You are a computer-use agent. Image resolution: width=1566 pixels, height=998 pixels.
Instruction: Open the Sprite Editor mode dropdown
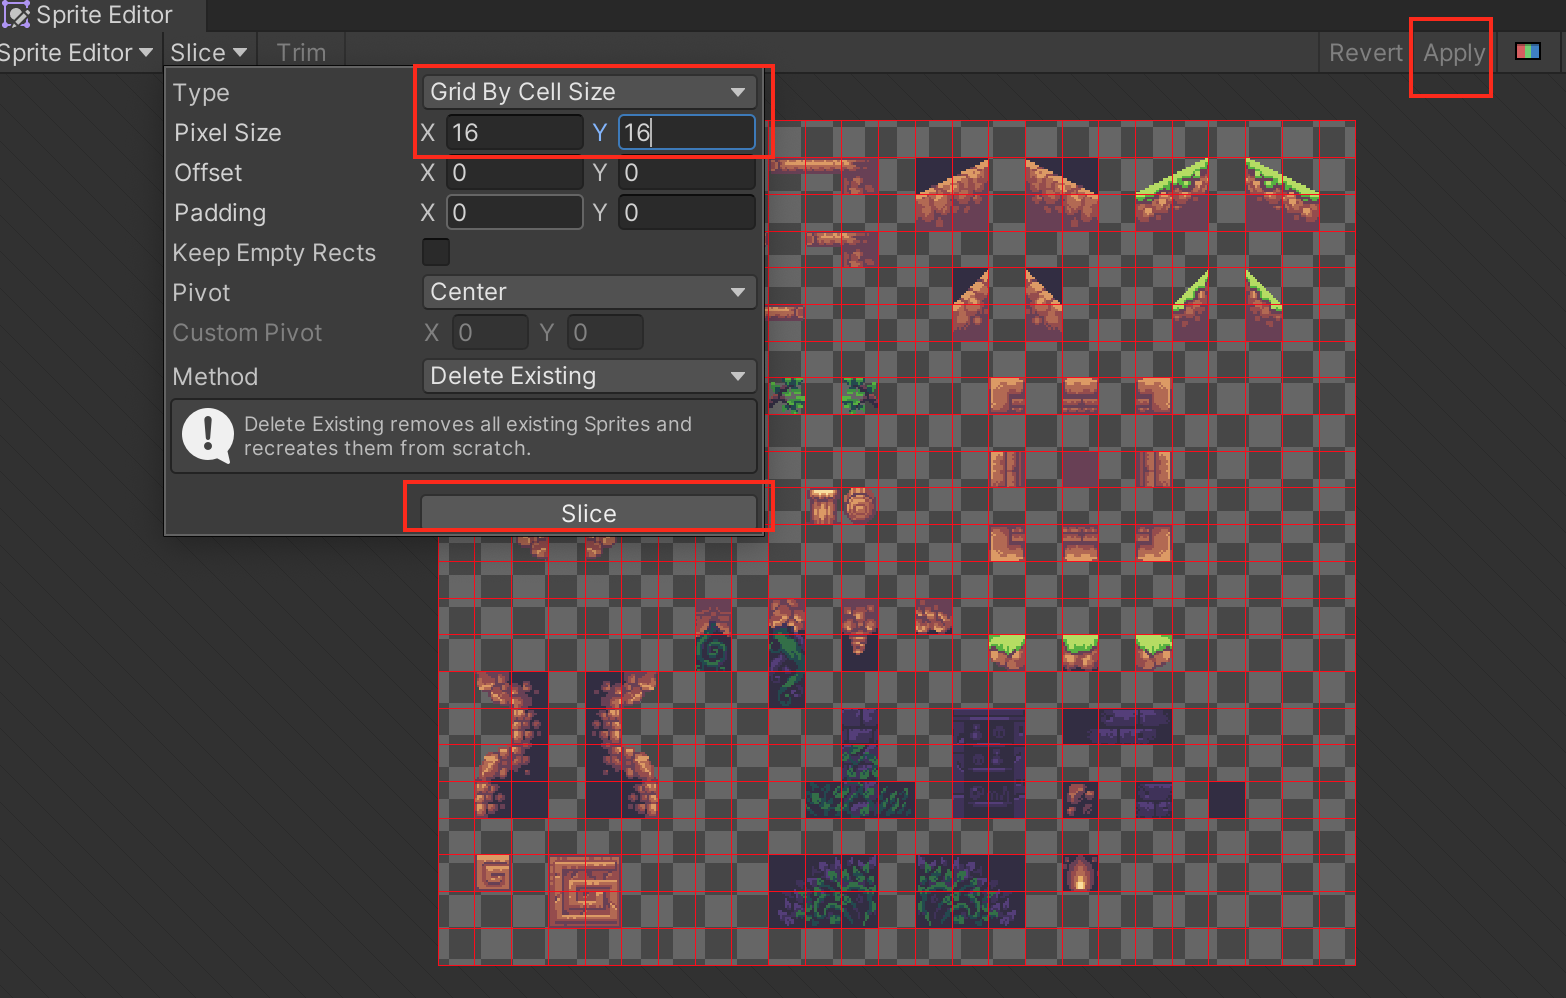76,53
